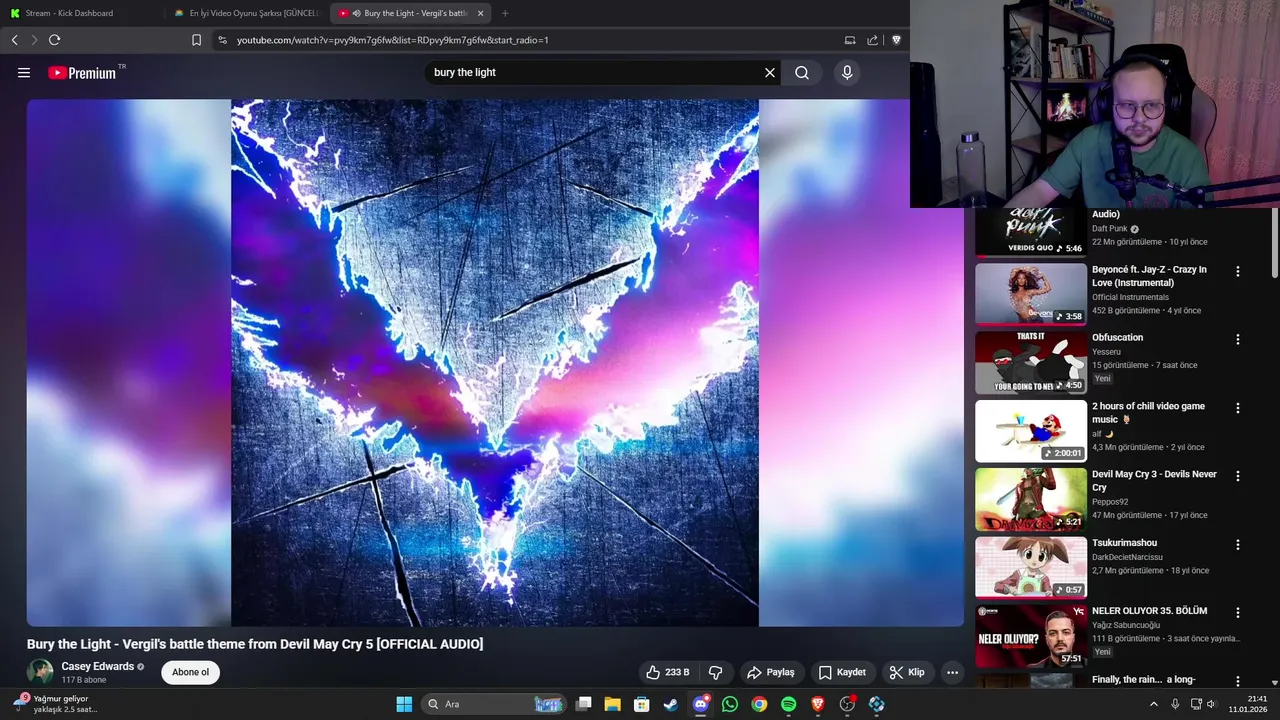The image size is (1280, 720).
Task: Open the YouTube hamburger guide menu
Action: click(x=24, y=73)
